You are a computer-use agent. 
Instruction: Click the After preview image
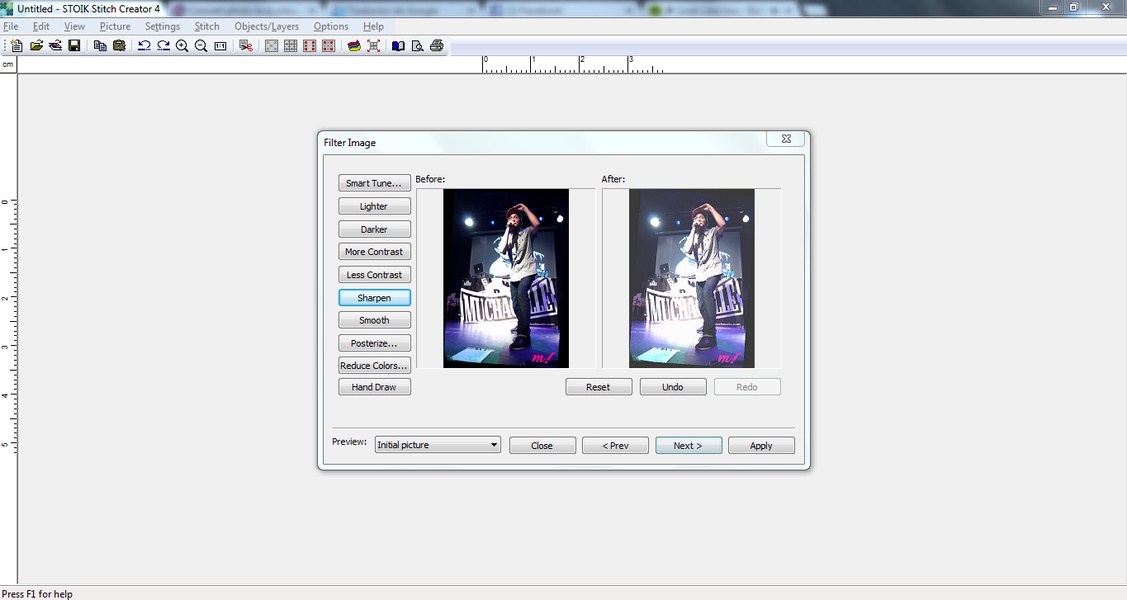[691, 278]
